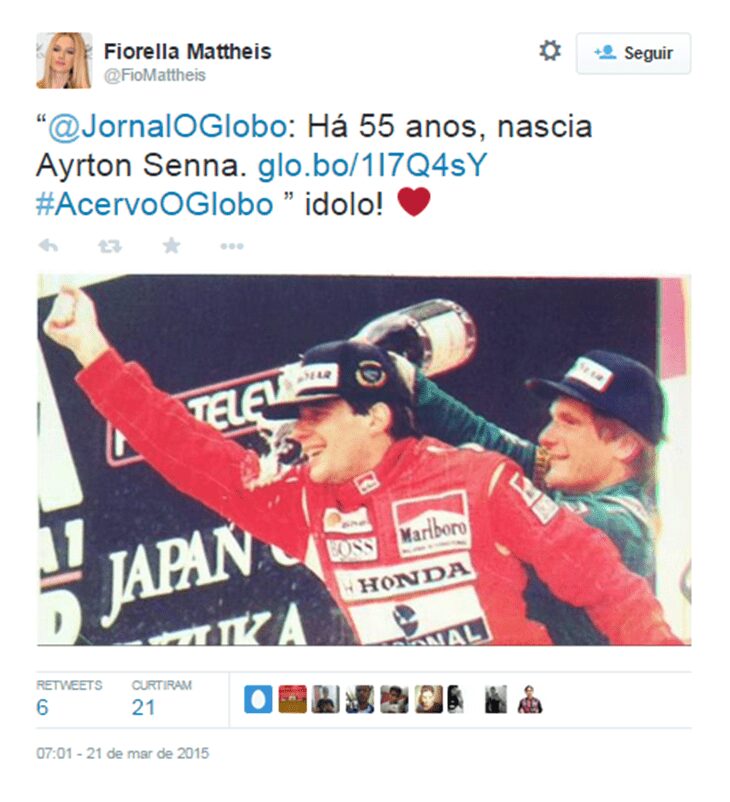Open the last liker avatar in red shirt

coord(530,699)
